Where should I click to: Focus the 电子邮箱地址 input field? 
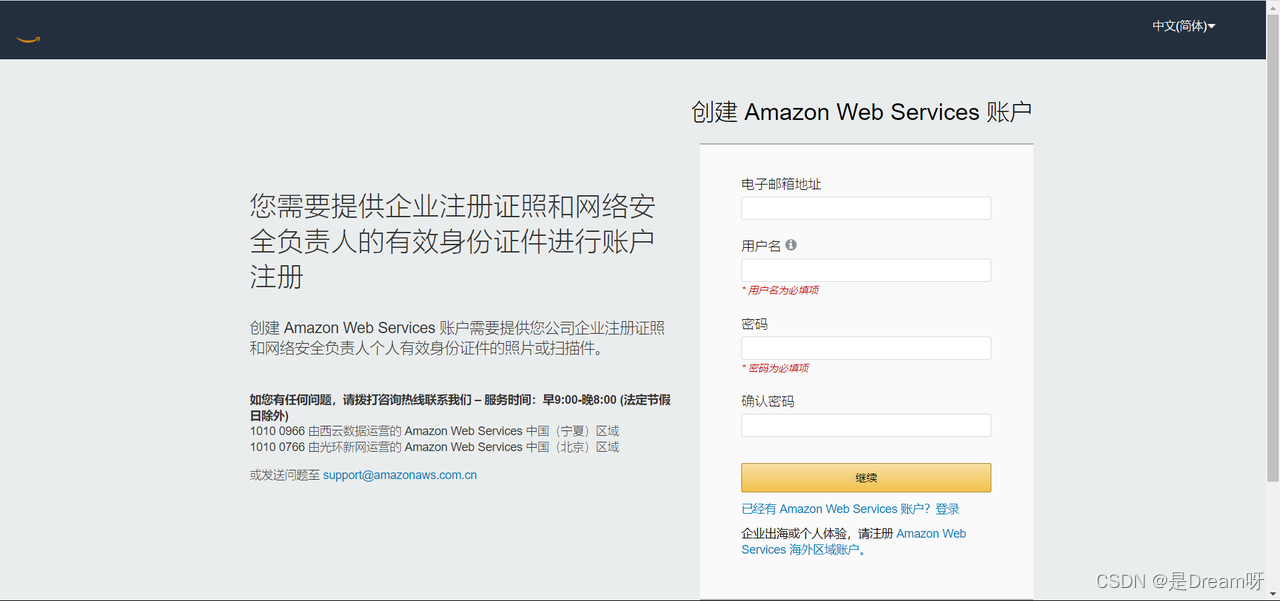coord(866,208)
